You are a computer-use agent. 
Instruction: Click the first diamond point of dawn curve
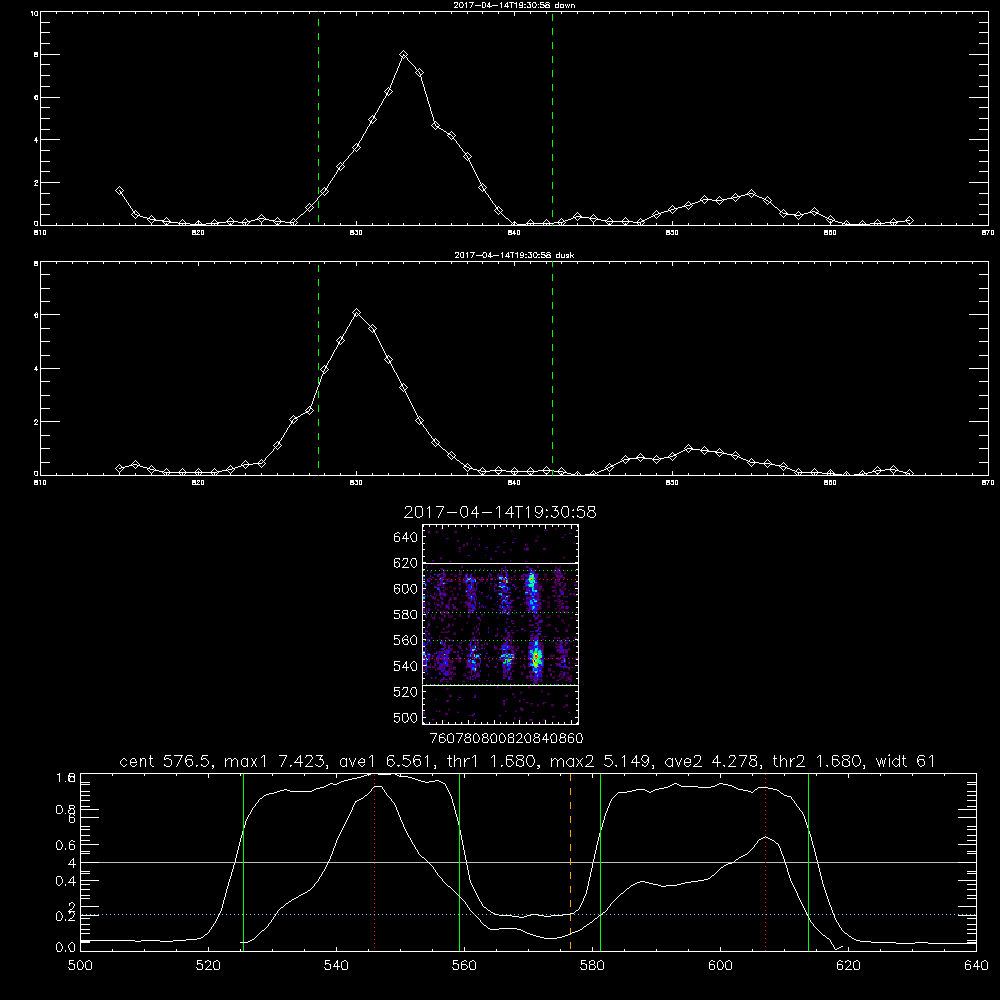[x=119, y=190]
